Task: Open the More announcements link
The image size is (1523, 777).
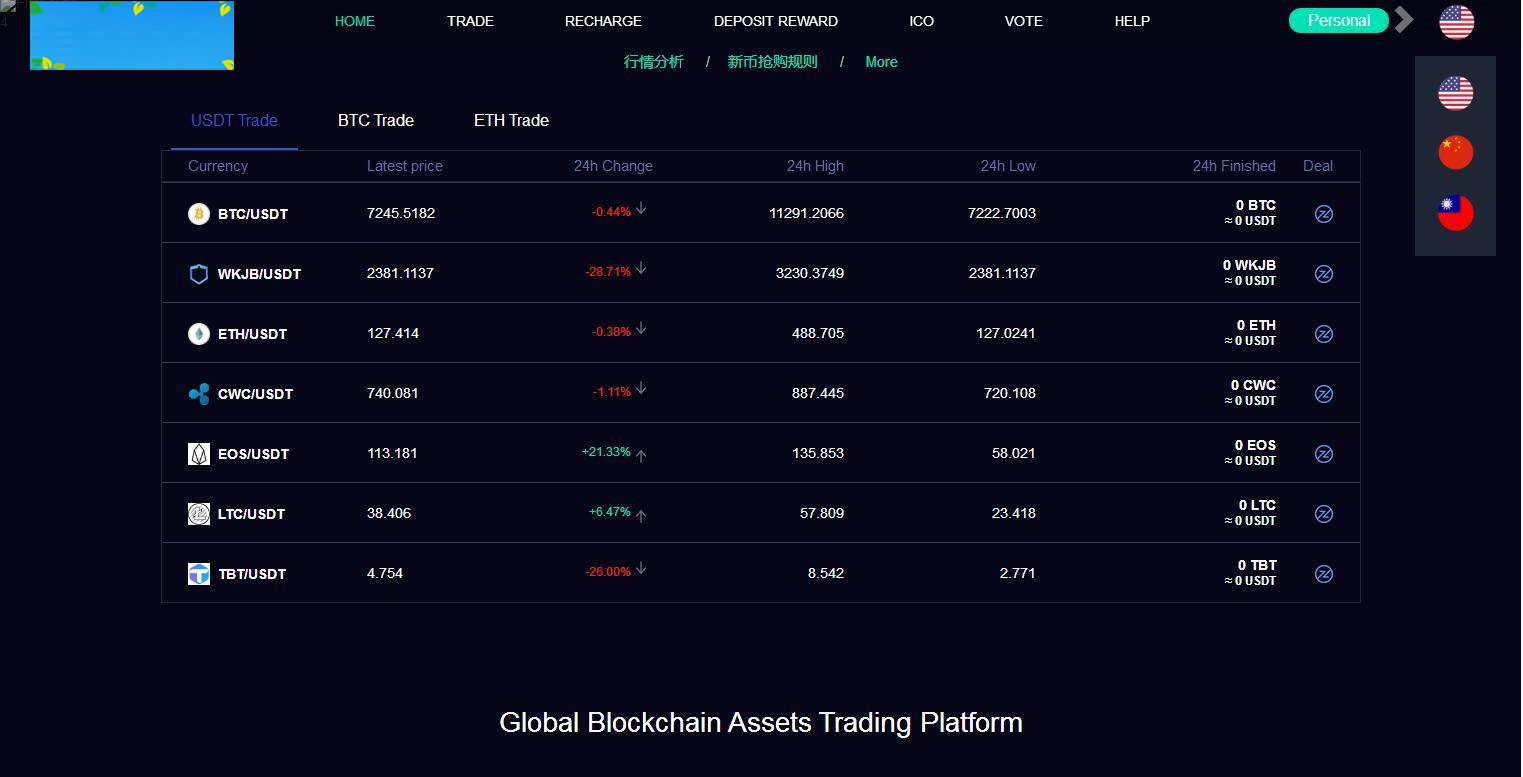Action: pyautogui.click(x=881, y=62)
